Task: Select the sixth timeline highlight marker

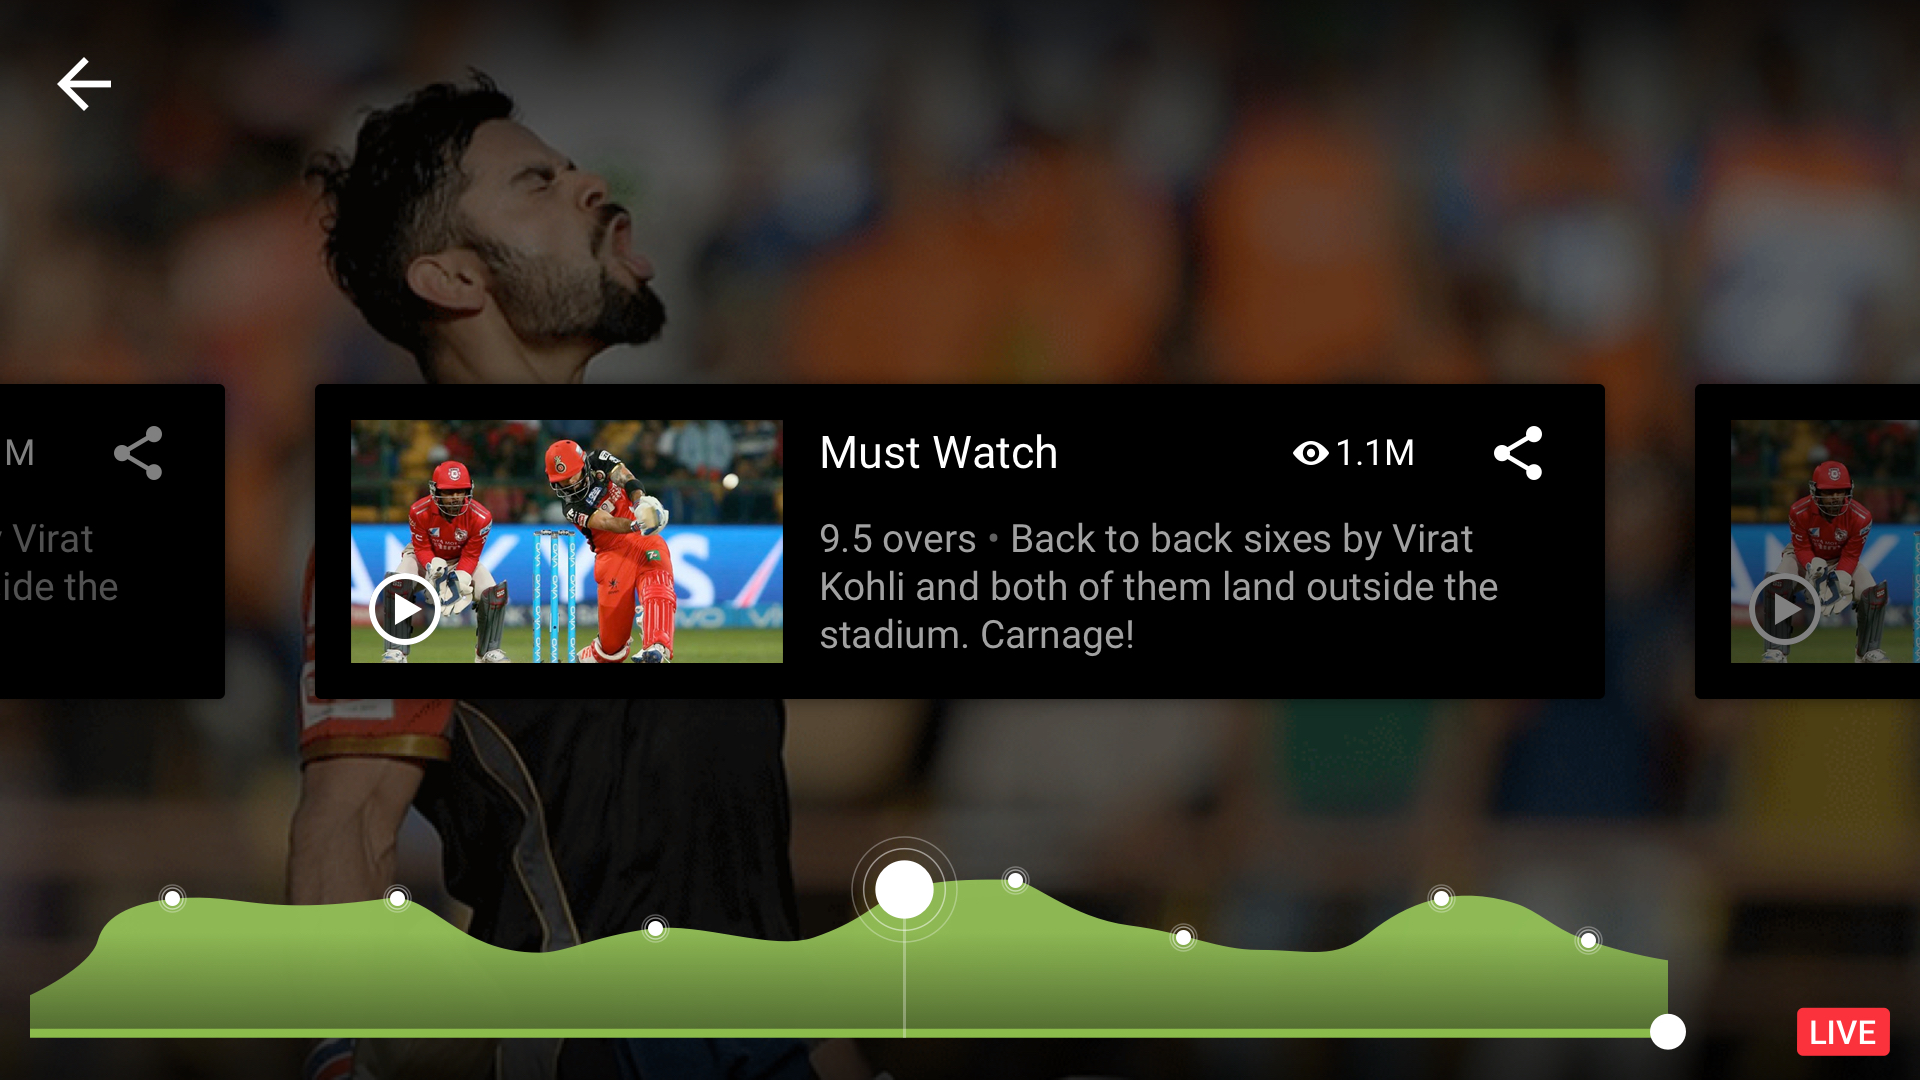Action: (x=1183, y=937)
